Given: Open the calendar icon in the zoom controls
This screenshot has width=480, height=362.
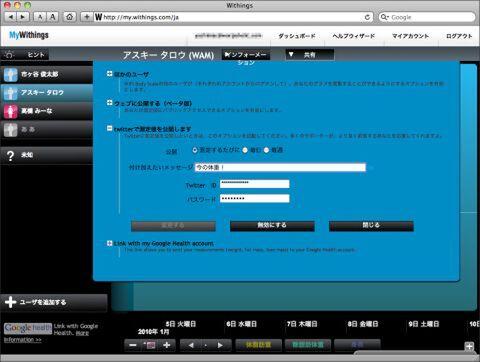Looking at the screenshot, I should [149, 345].
